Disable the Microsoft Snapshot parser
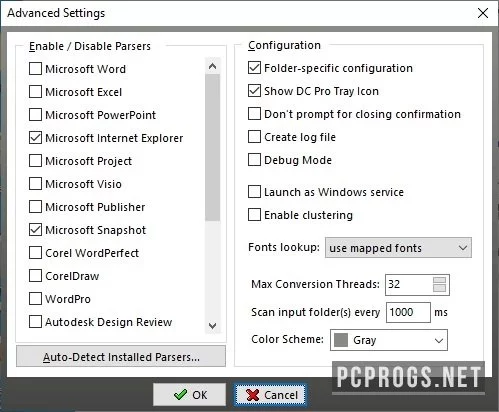499x412 pixels. [35, 230]
